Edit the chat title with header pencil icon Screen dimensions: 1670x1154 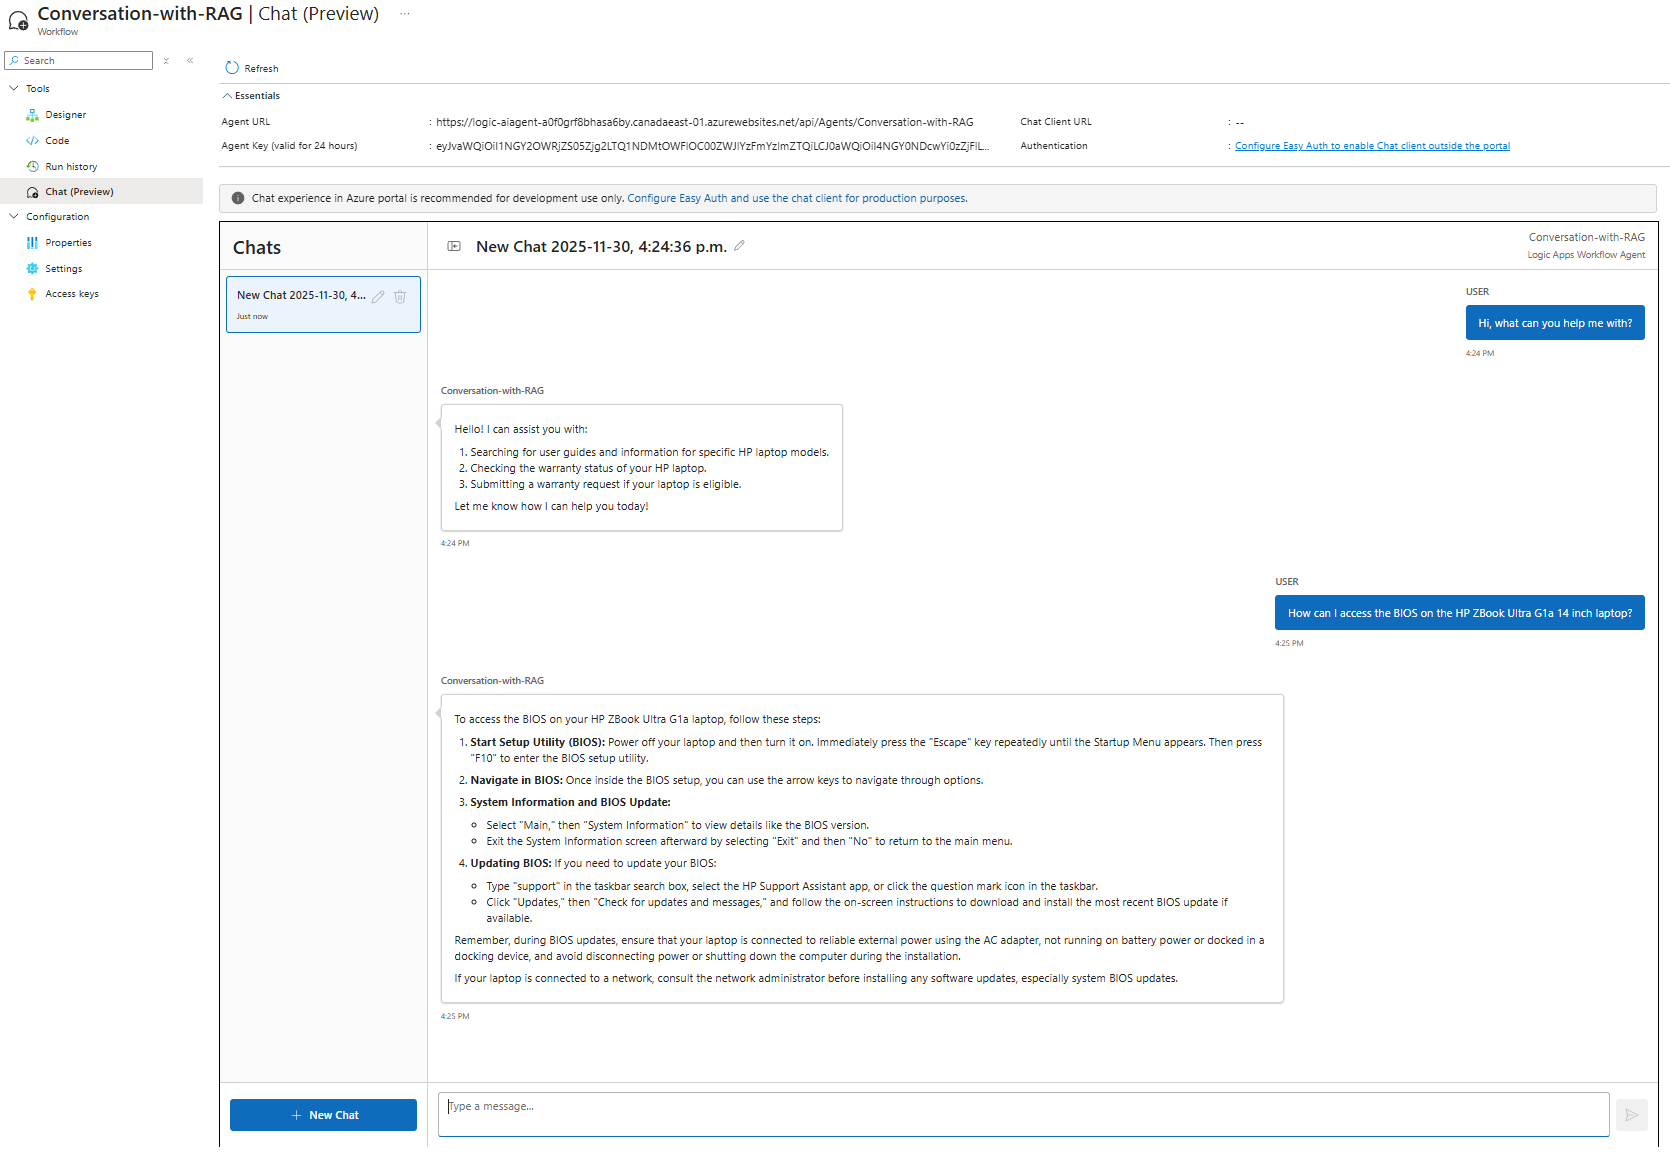pos(739,246)
